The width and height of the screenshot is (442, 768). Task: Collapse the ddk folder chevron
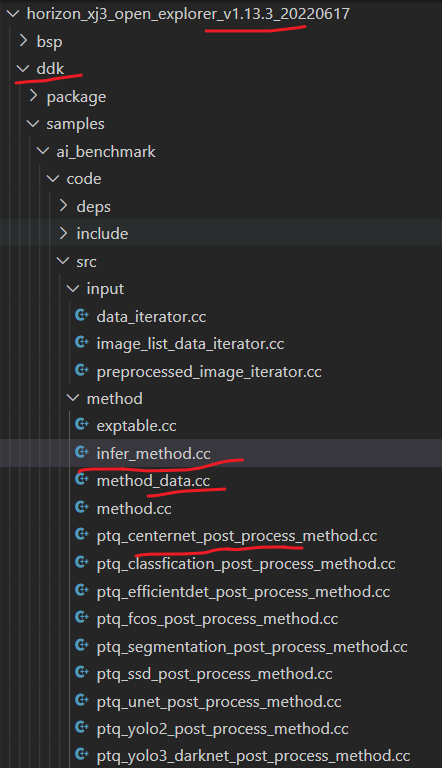(x=23, y=69)
